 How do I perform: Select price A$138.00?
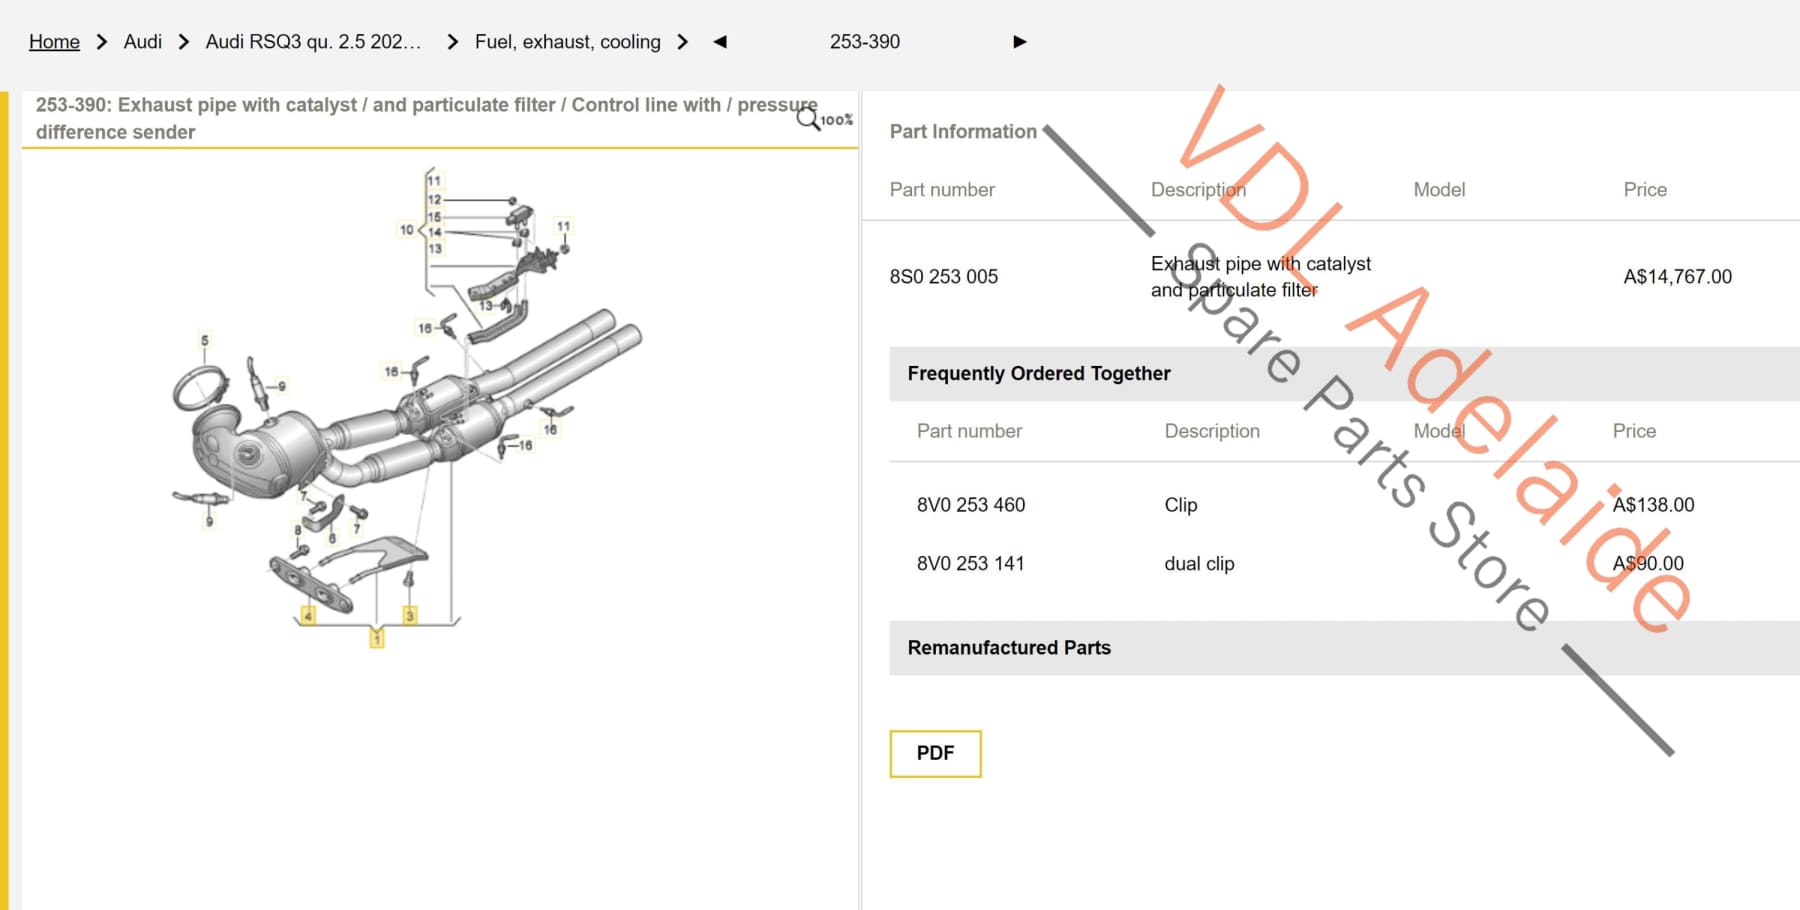1653,505
